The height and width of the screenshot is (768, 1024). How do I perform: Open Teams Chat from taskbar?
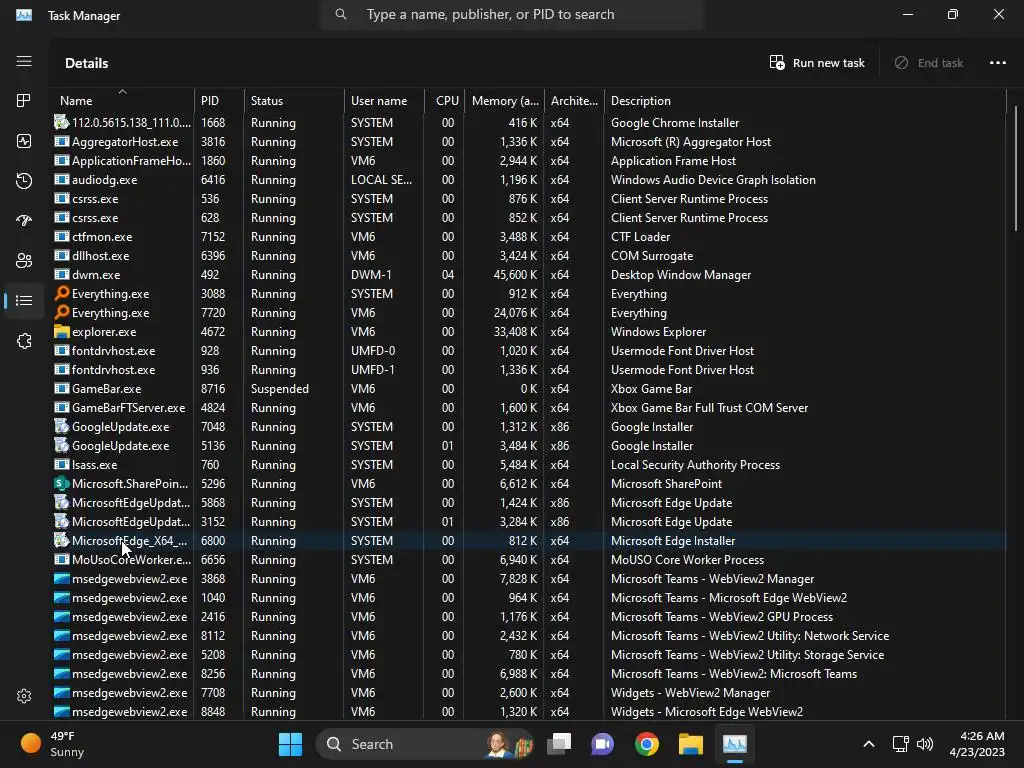point(602,744)
